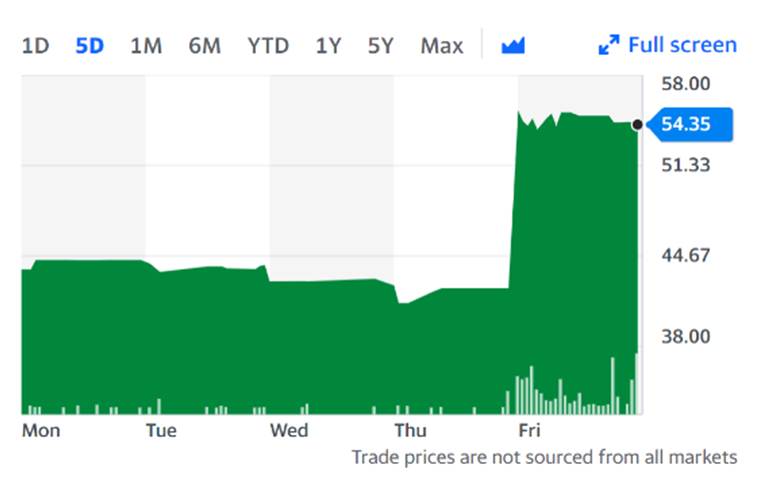Image resolution: width=770 pixels, height=496 pixels.
Task: Choose the 1M time range
Action: click(146, 46)
